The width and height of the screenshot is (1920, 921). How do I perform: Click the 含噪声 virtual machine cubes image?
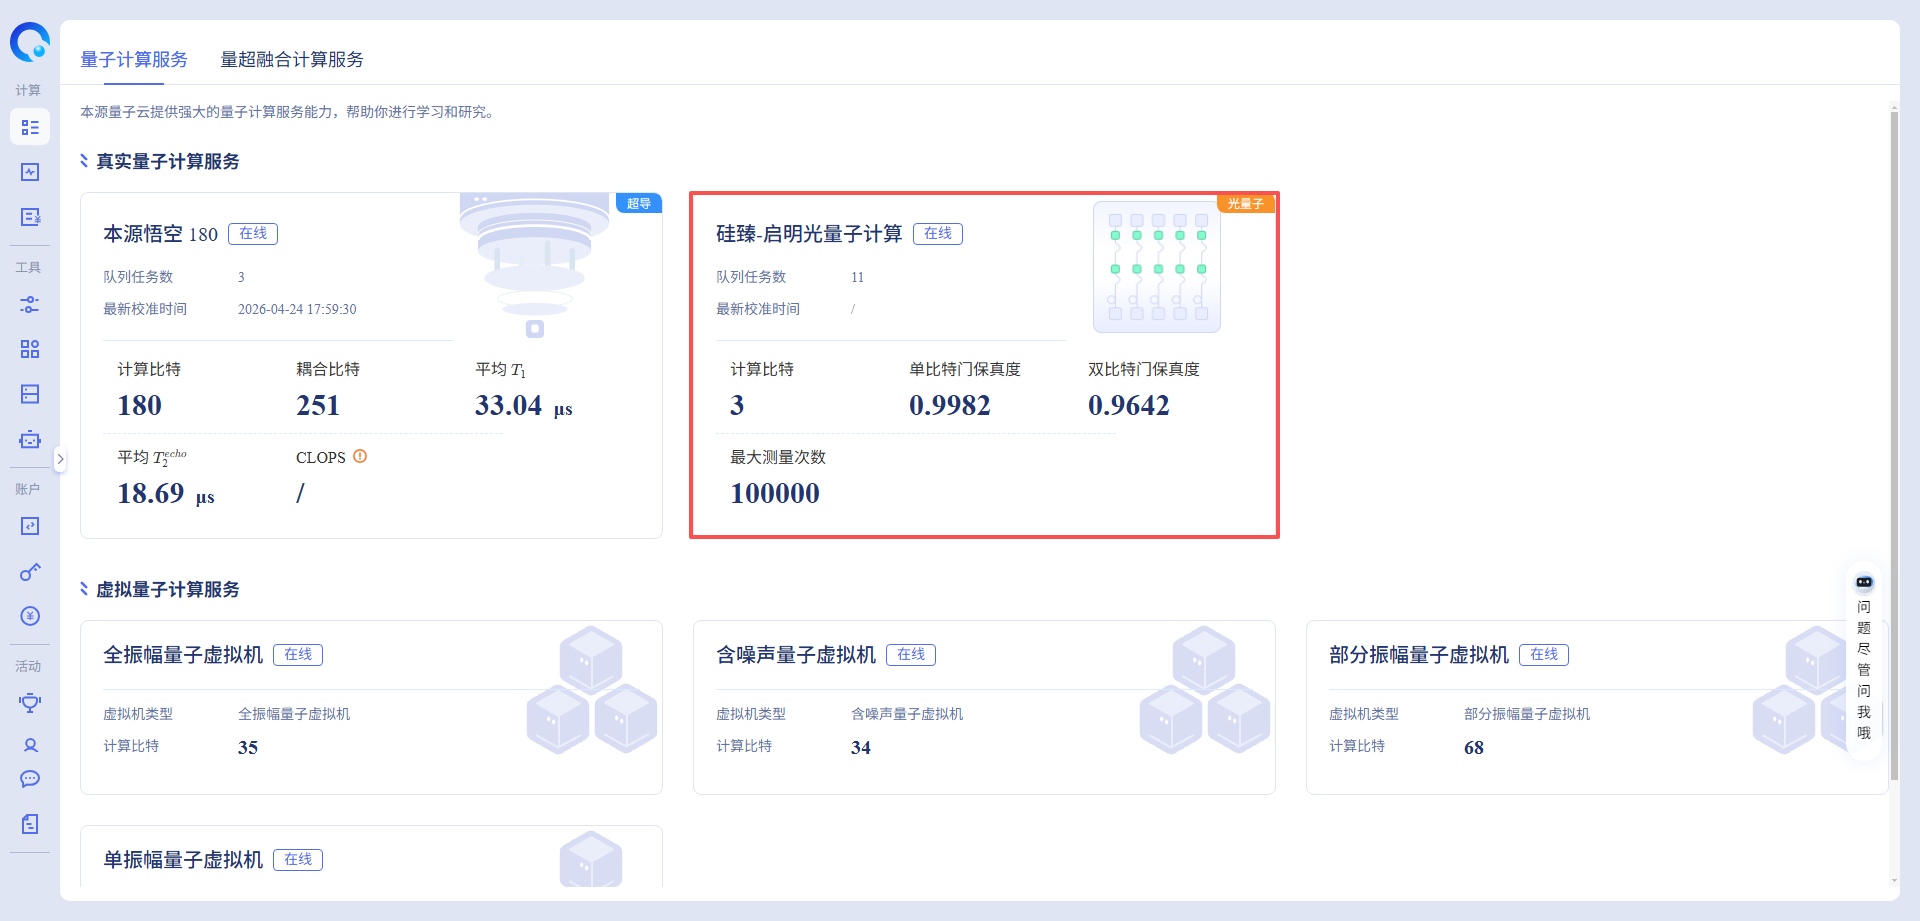tap(1205, 690)
